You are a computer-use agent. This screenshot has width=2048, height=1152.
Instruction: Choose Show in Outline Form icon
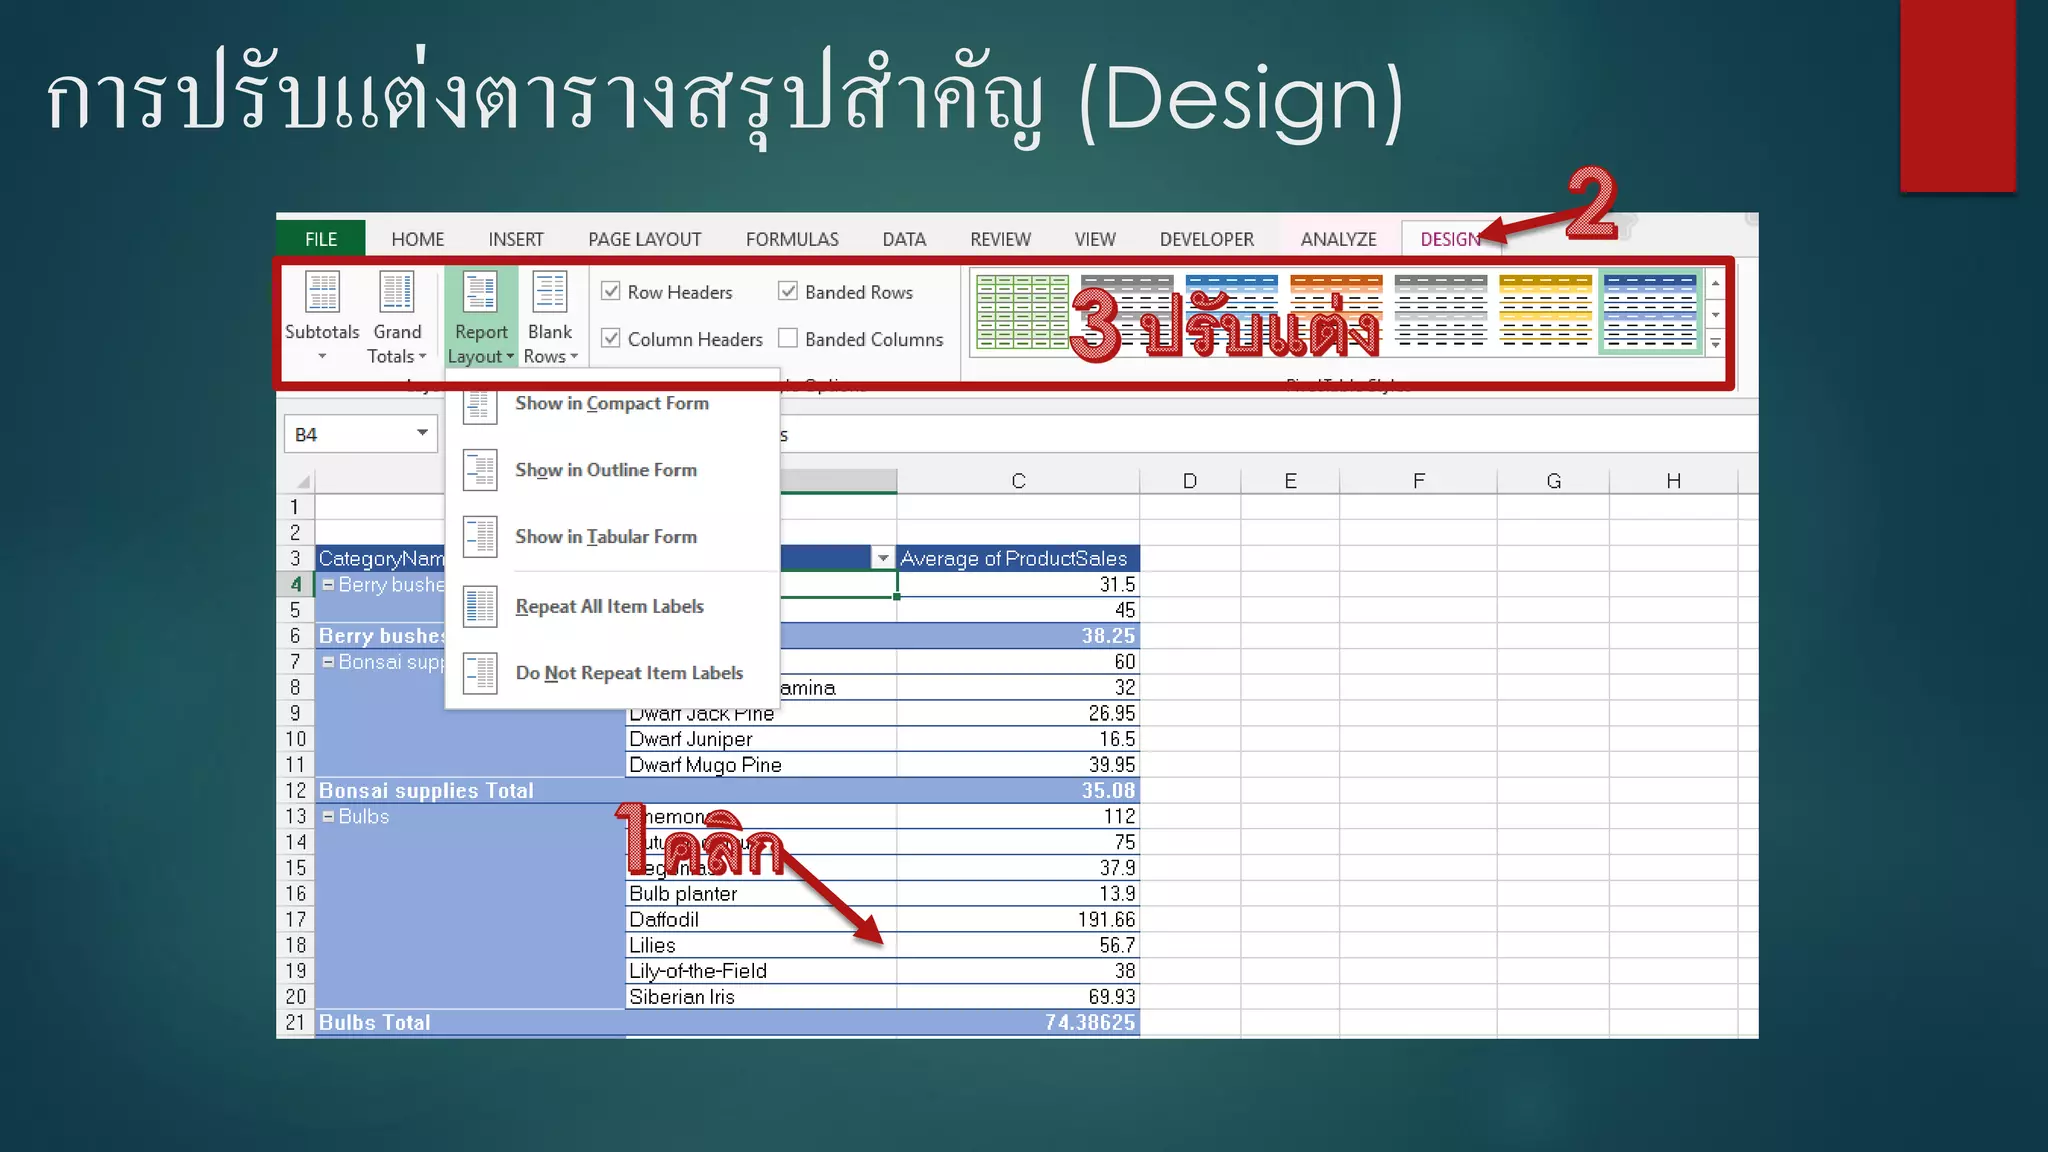click(480, 470)
